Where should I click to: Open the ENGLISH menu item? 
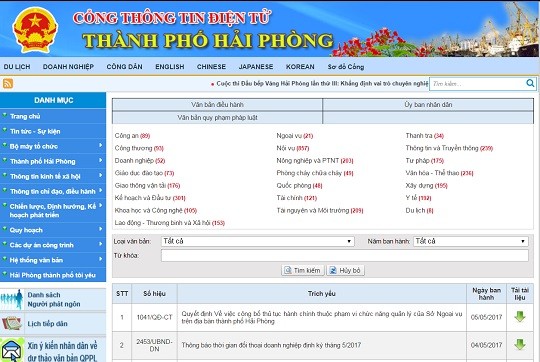[x=169, y=67]
